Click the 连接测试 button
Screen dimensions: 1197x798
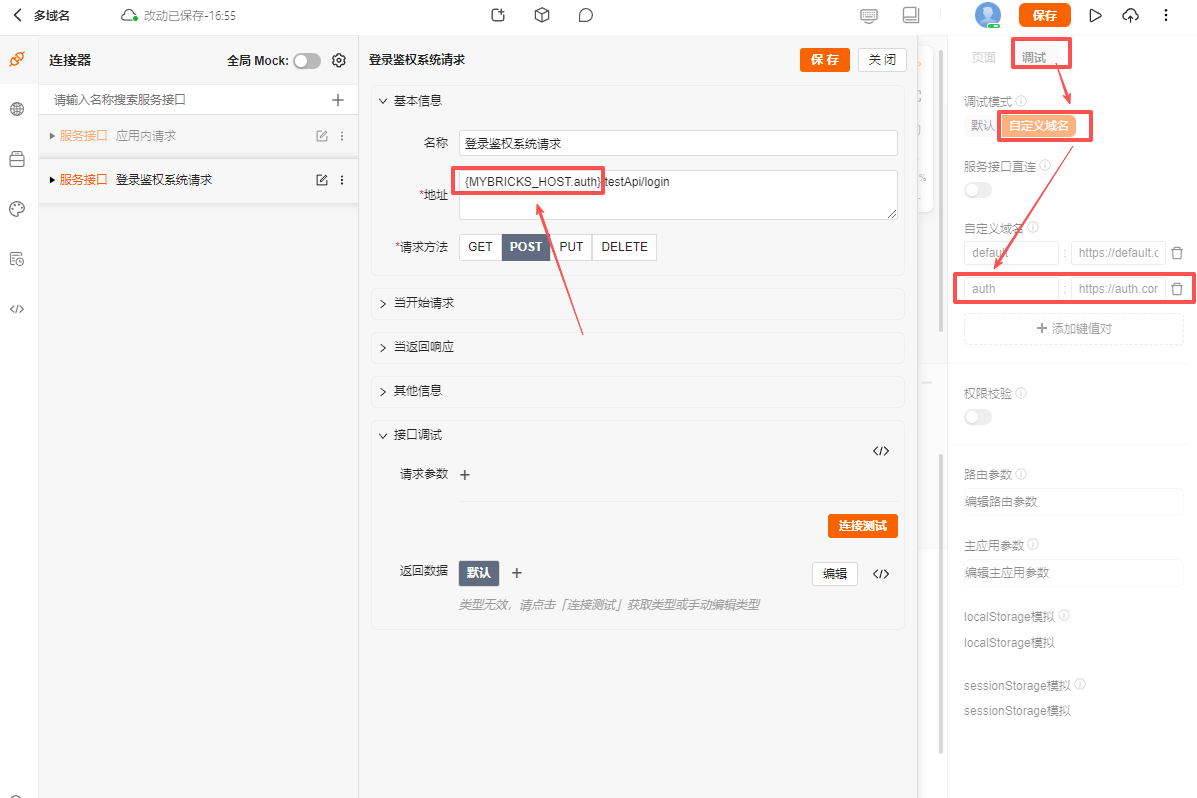(x=862, y=526)
